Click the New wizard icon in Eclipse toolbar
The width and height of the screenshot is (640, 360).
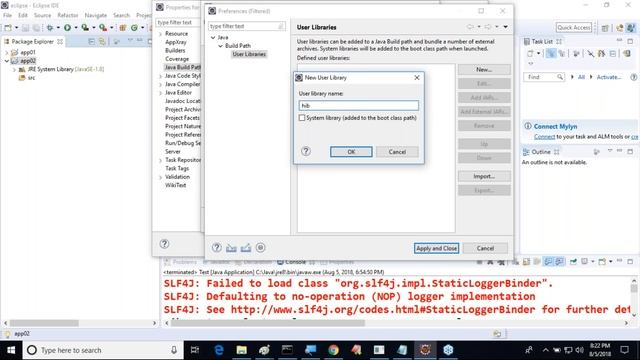[8, 28]
